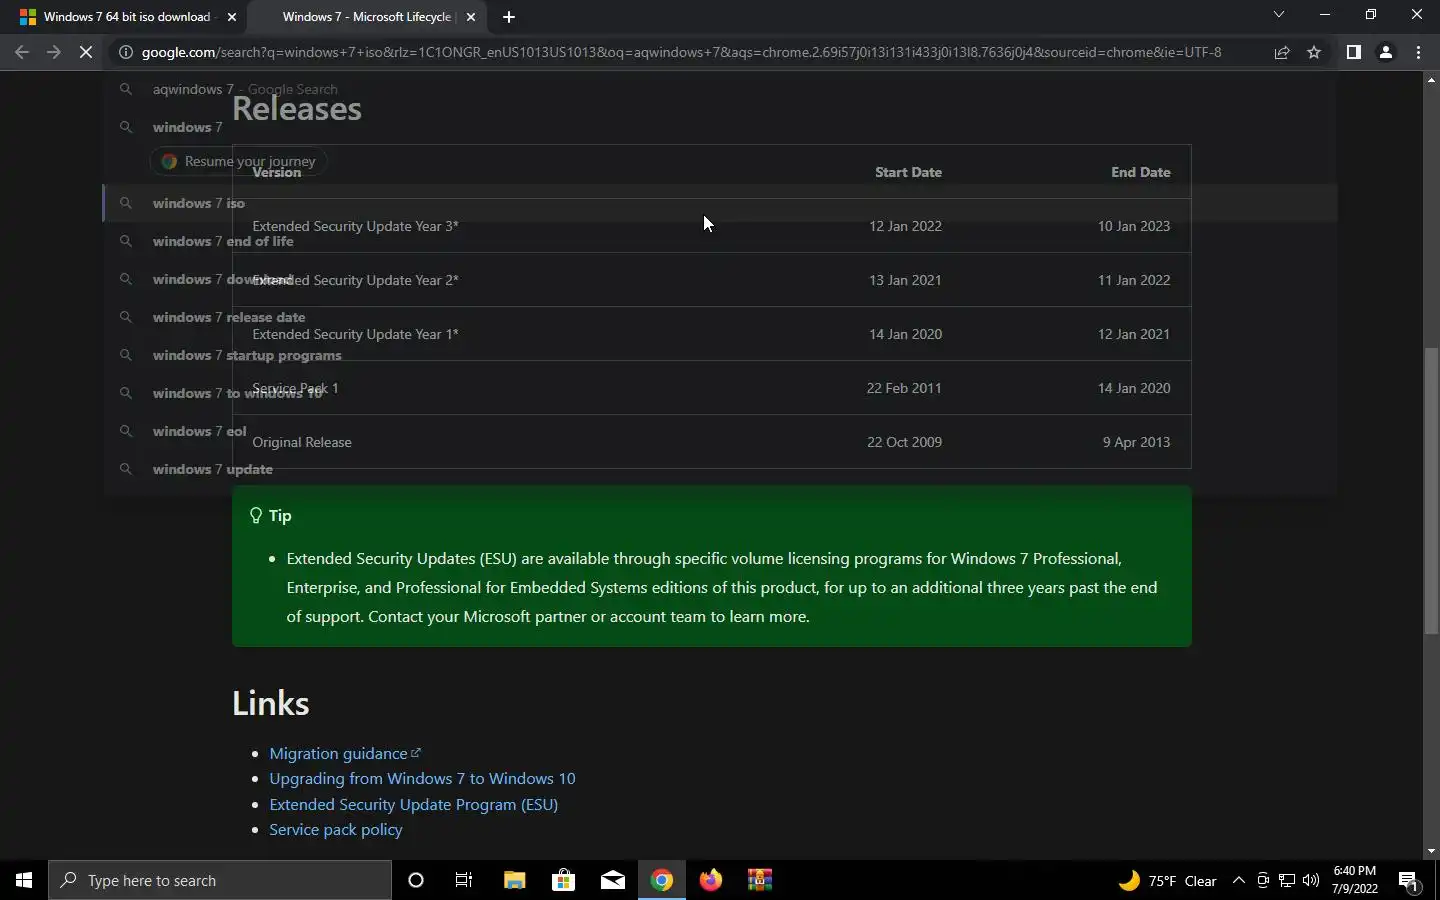The width and height of the screenshot is (1440, 900).
Task: Select the aqwindows 7 Google Search suggestion
Action: click(x=720, y=89)
